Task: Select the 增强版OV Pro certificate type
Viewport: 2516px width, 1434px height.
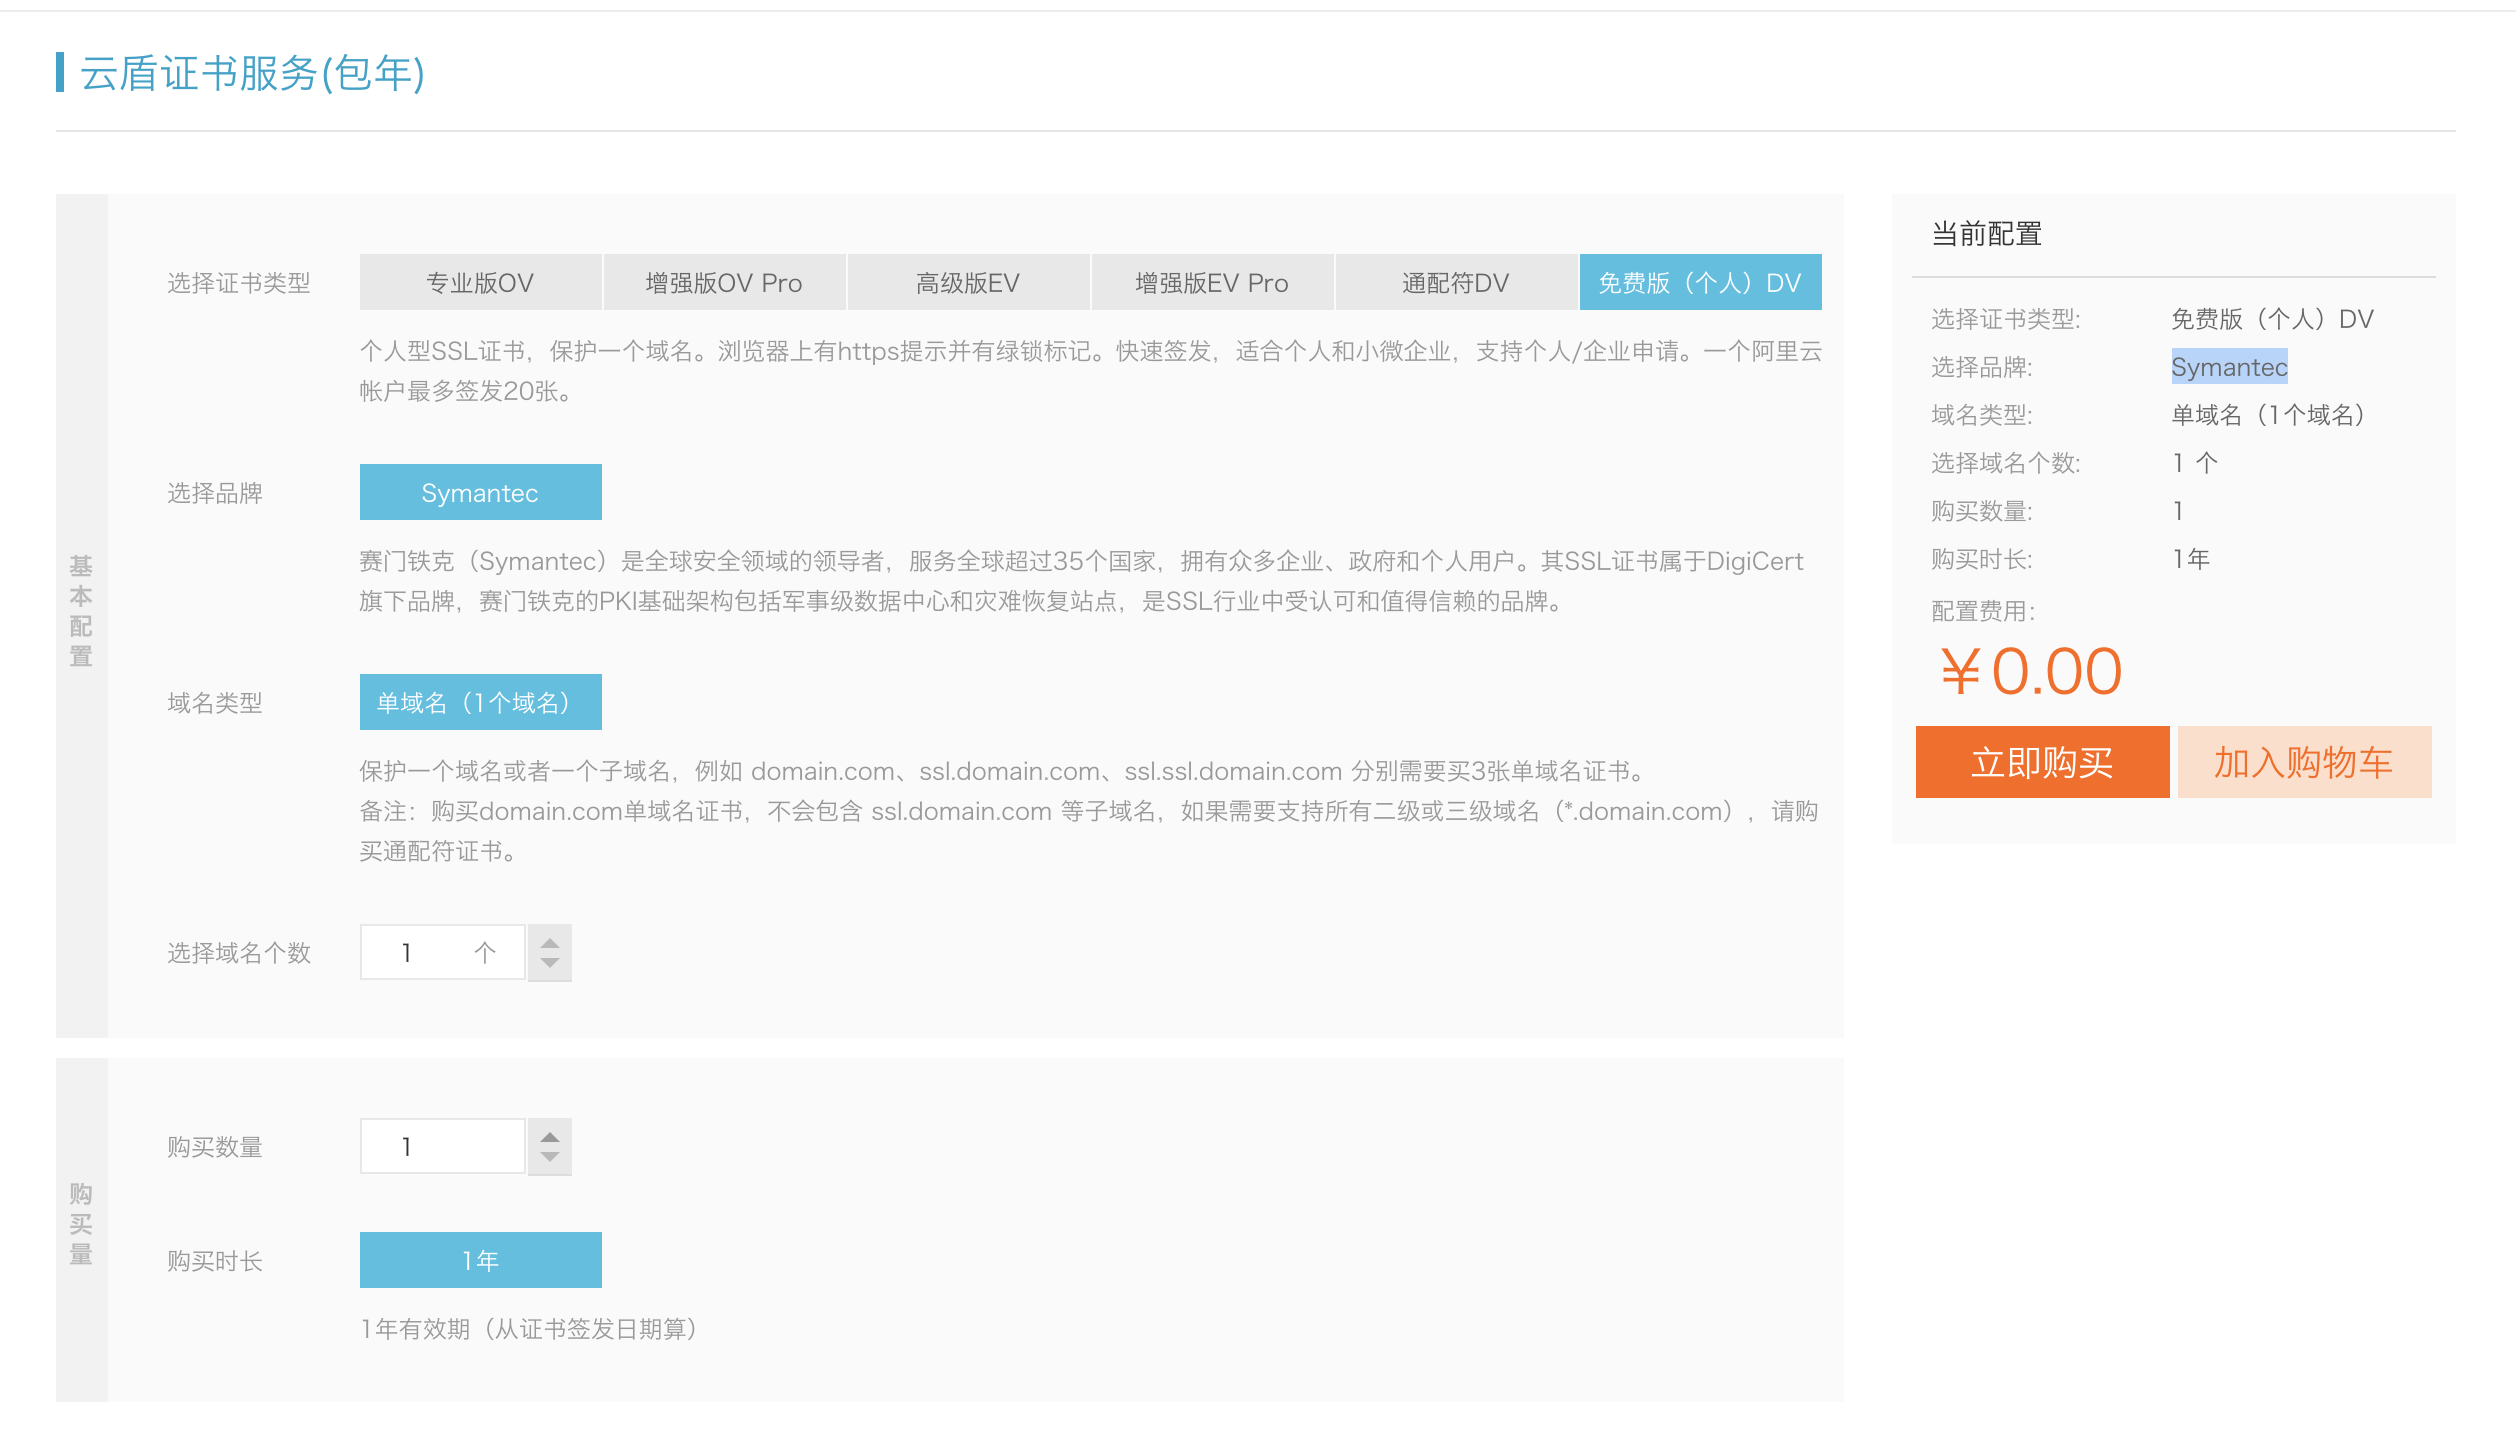Action: pyautogui.click(x=724, y=283)
